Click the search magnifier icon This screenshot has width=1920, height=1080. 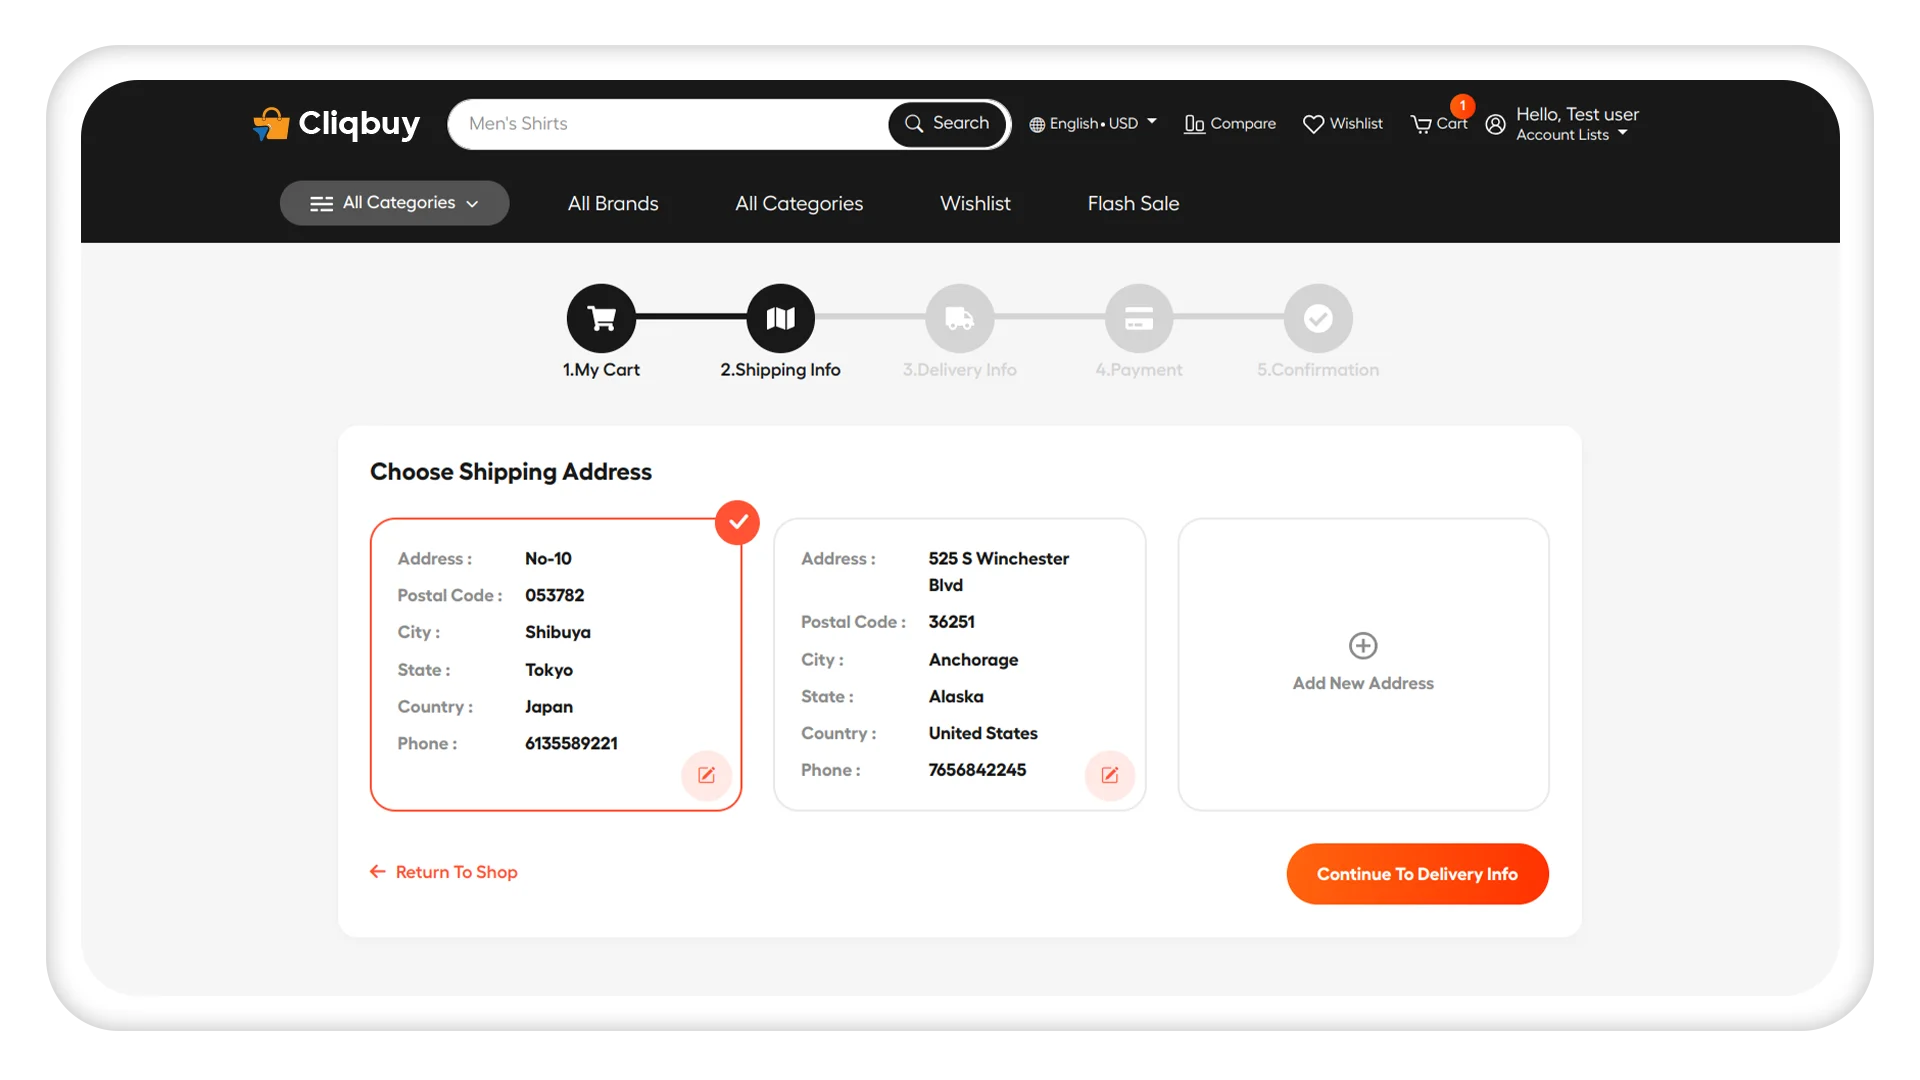[x=914, y=123]
